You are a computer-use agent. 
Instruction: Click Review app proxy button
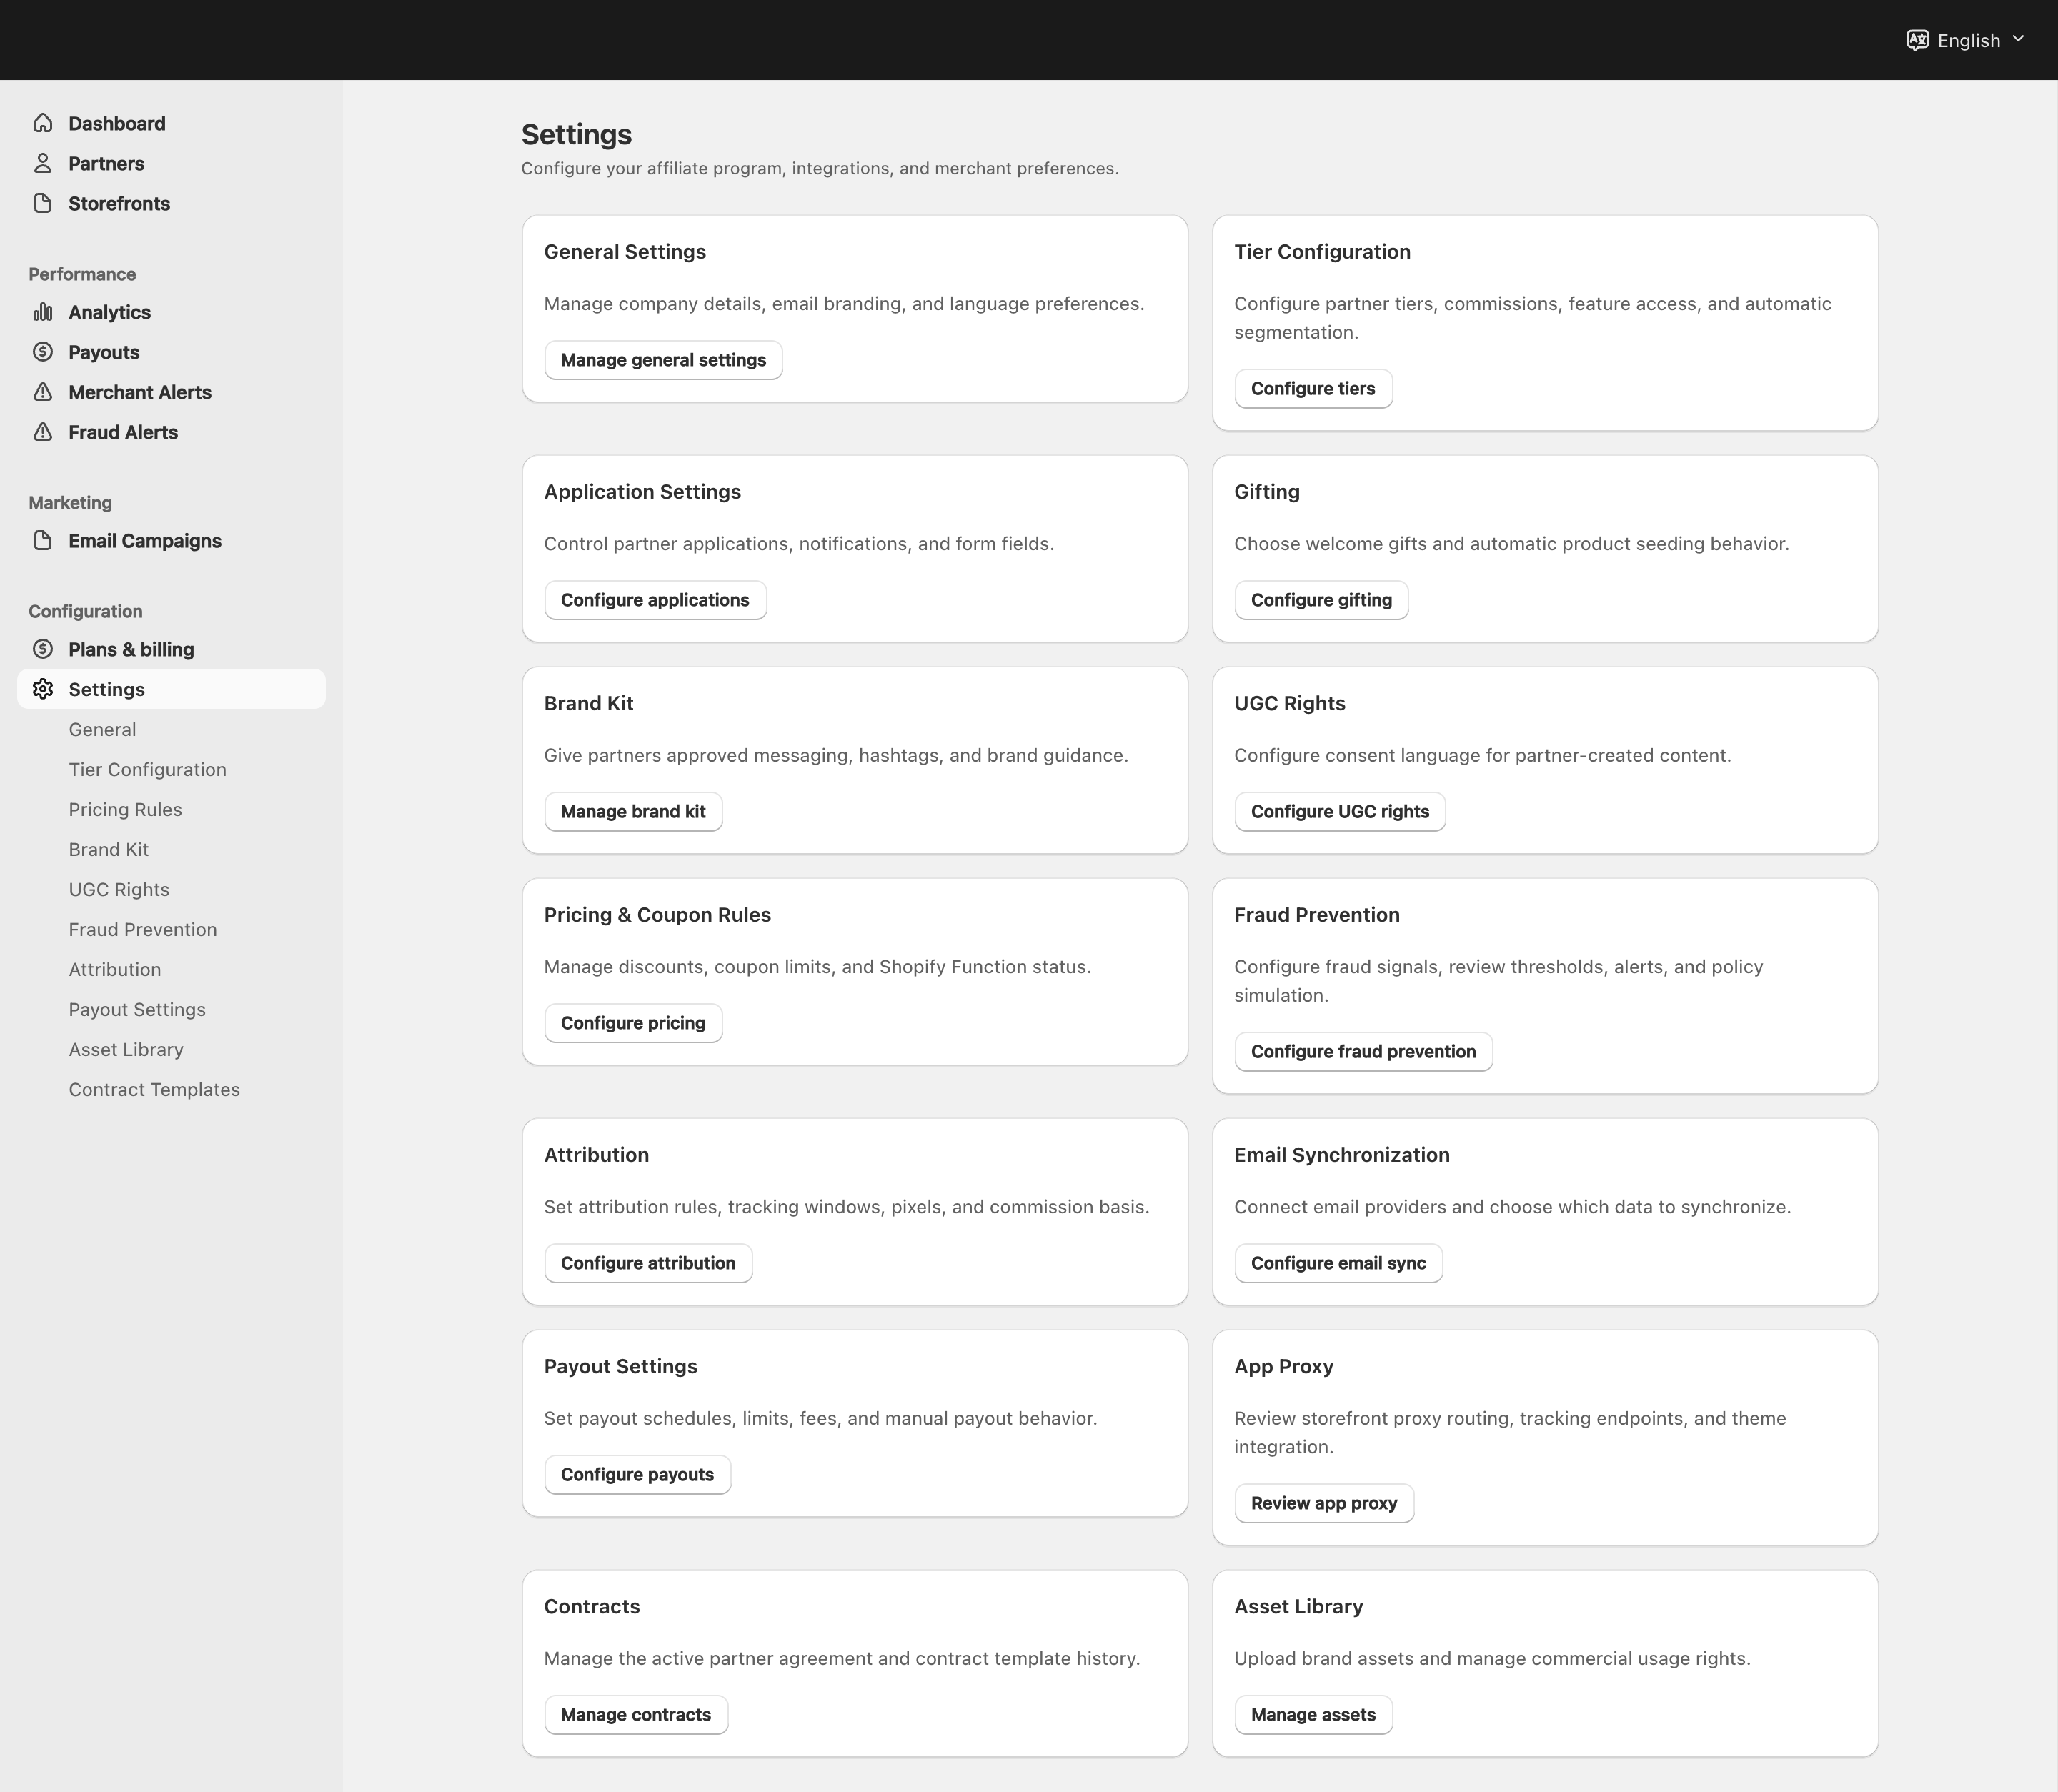[1324, 1503]
